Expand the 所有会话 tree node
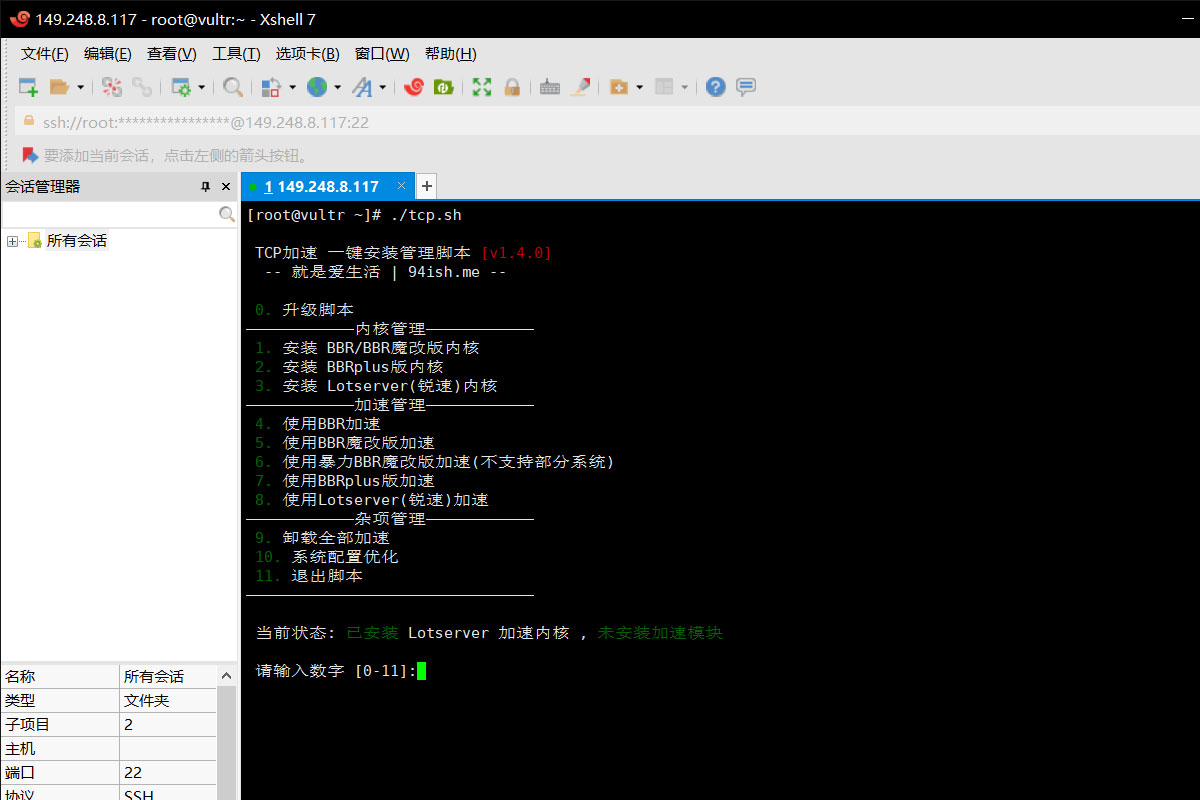 (x=12, y=241)
